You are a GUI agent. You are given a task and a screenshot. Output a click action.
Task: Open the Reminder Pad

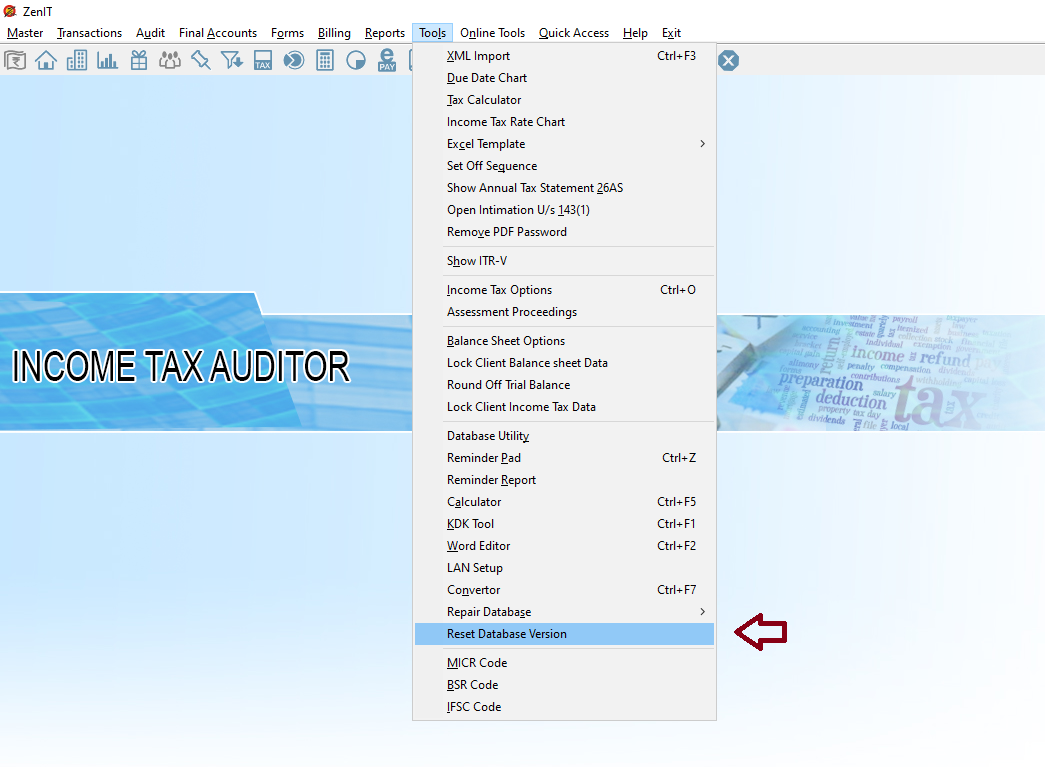click(x=564, y=458)
